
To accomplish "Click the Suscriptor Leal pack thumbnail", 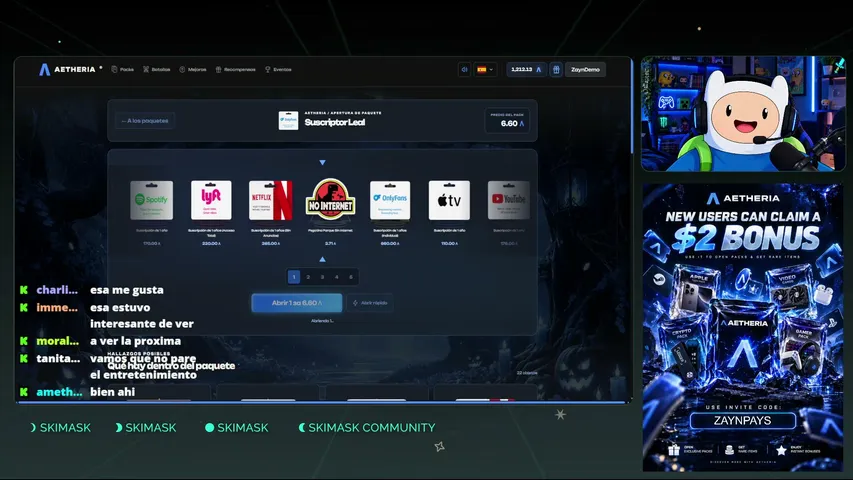I will [288, 120].
